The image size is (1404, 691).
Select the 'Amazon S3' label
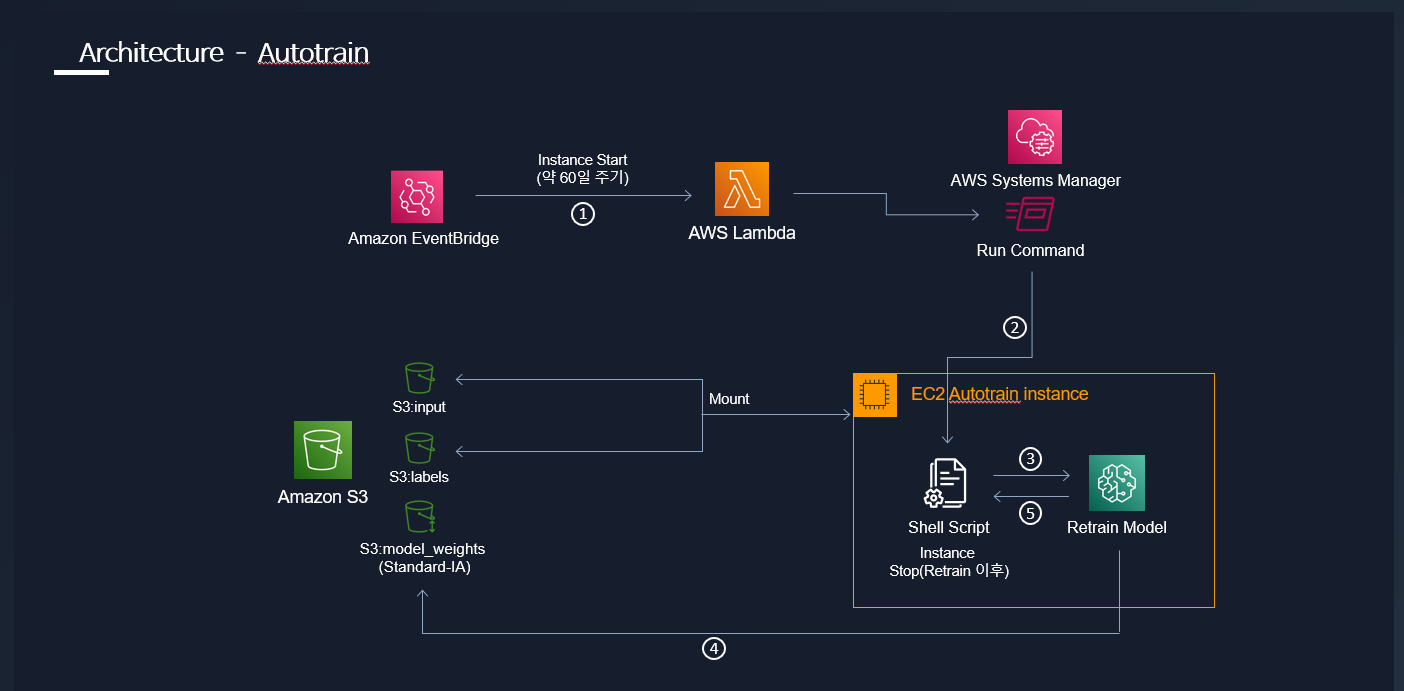click(323, 497)
